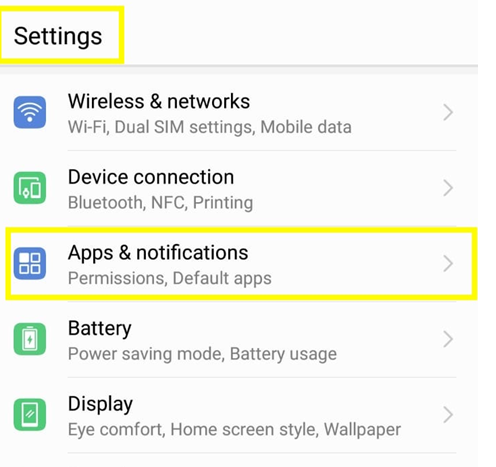
Task: Select the Device connection title
Action: click(151, 177)
